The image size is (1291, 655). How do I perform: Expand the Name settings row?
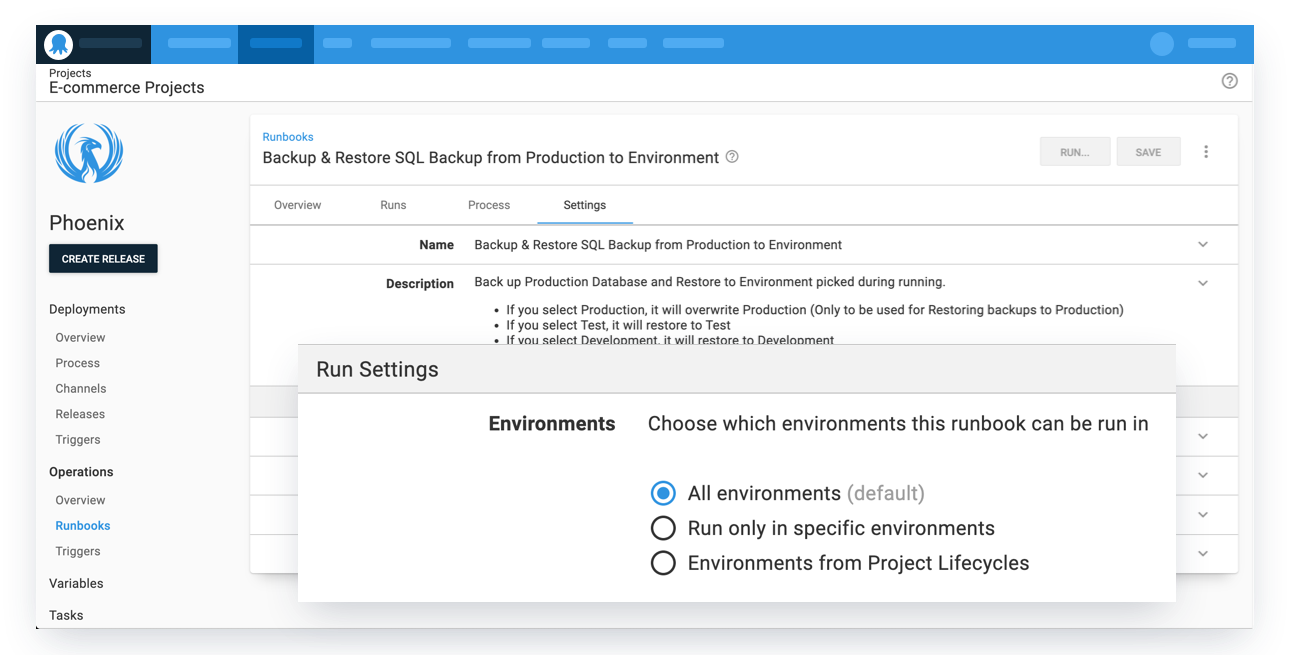[x=1203, y=245]
